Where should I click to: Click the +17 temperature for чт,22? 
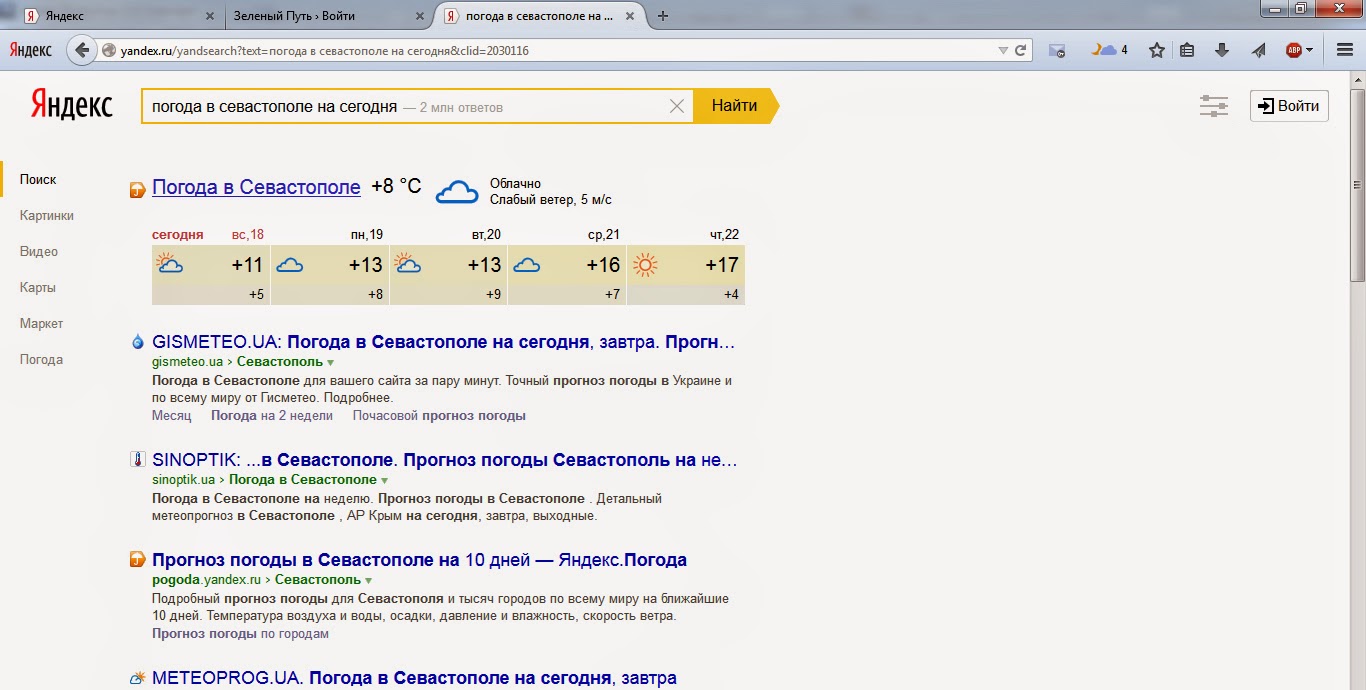point(722,265)
